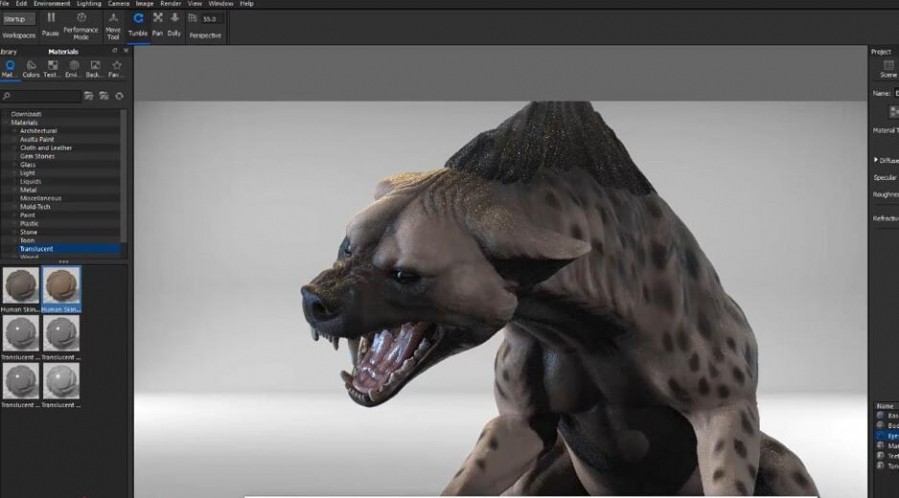The image size is (899, 498).
Task: Switch to the Backplates library tab
Action: [x=95, y=69]
